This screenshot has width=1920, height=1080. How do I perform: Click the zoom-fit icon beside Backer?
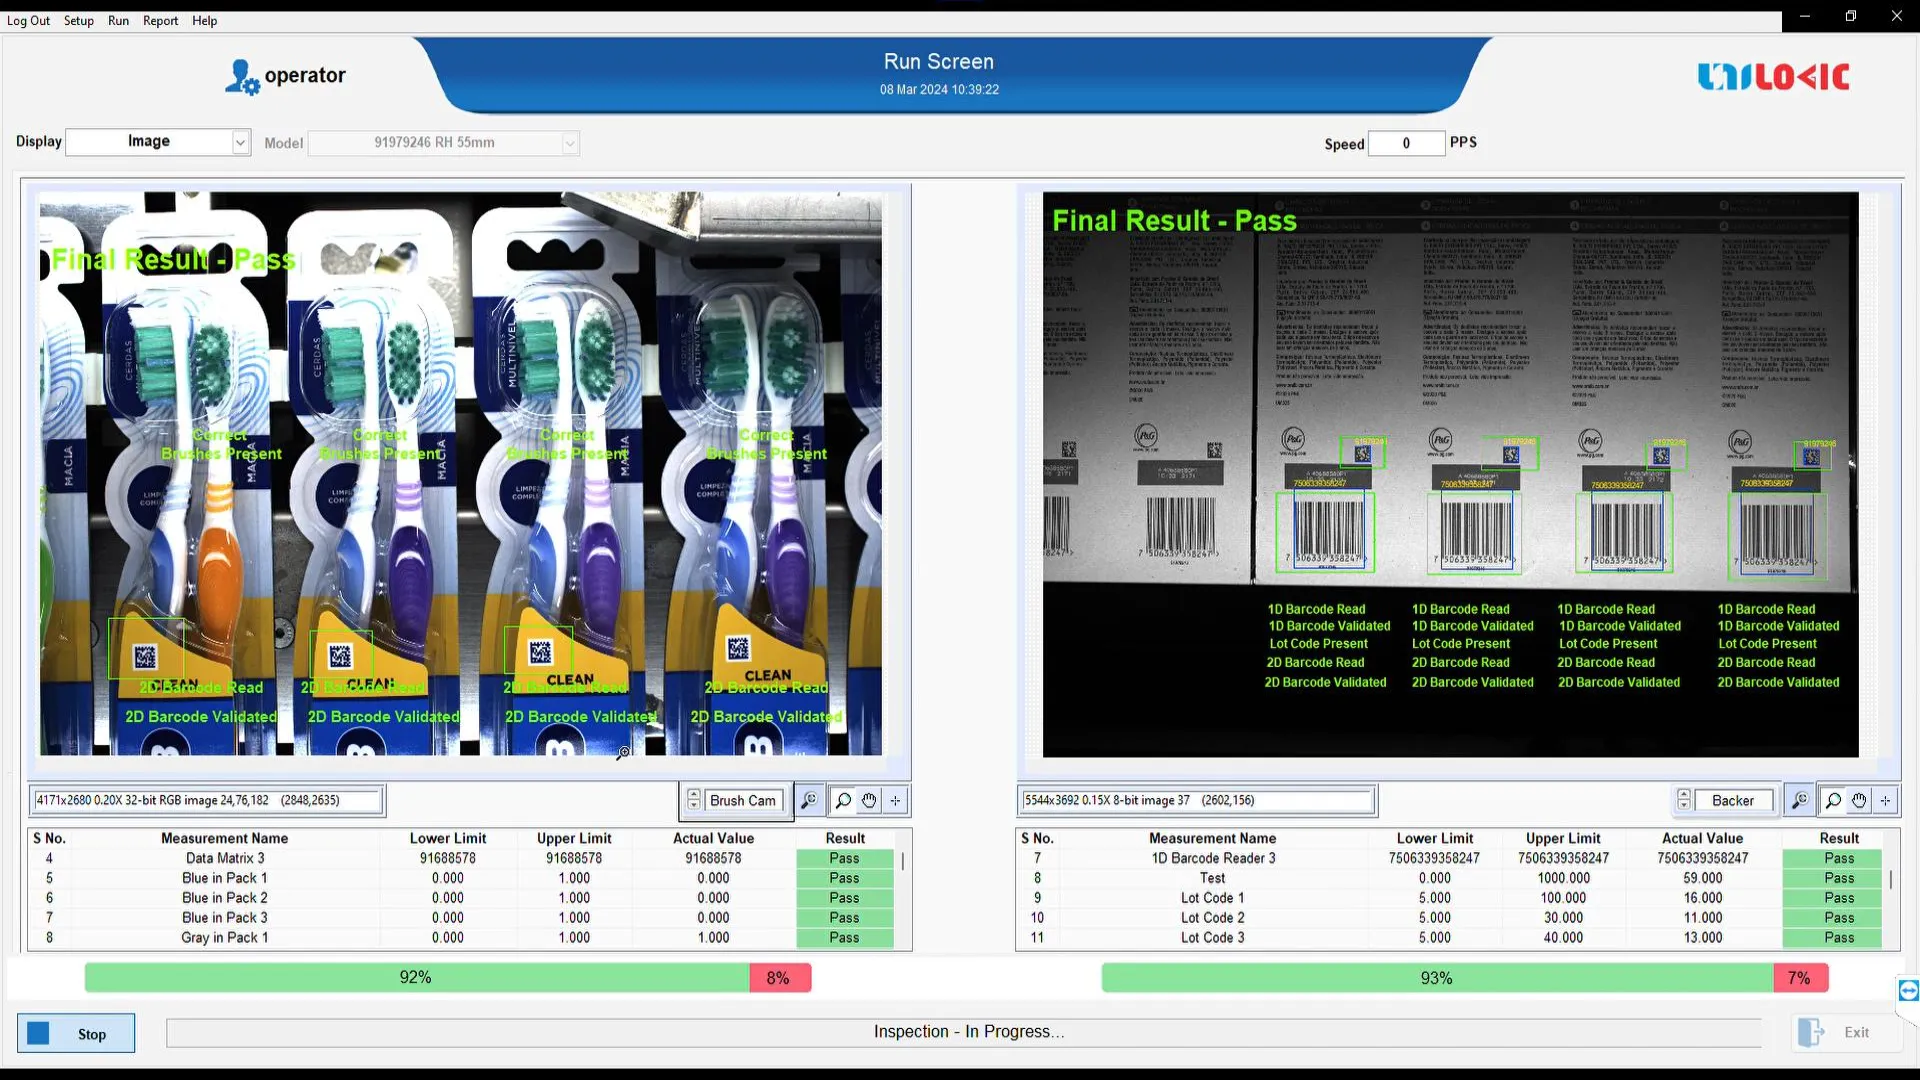[x=1799, y=800]
